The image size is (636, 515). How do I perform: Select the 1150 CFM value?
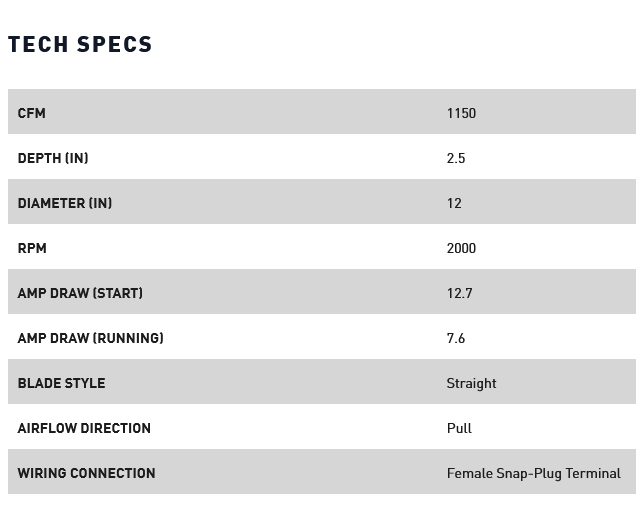pyautogui.click(x=461, y=113)
